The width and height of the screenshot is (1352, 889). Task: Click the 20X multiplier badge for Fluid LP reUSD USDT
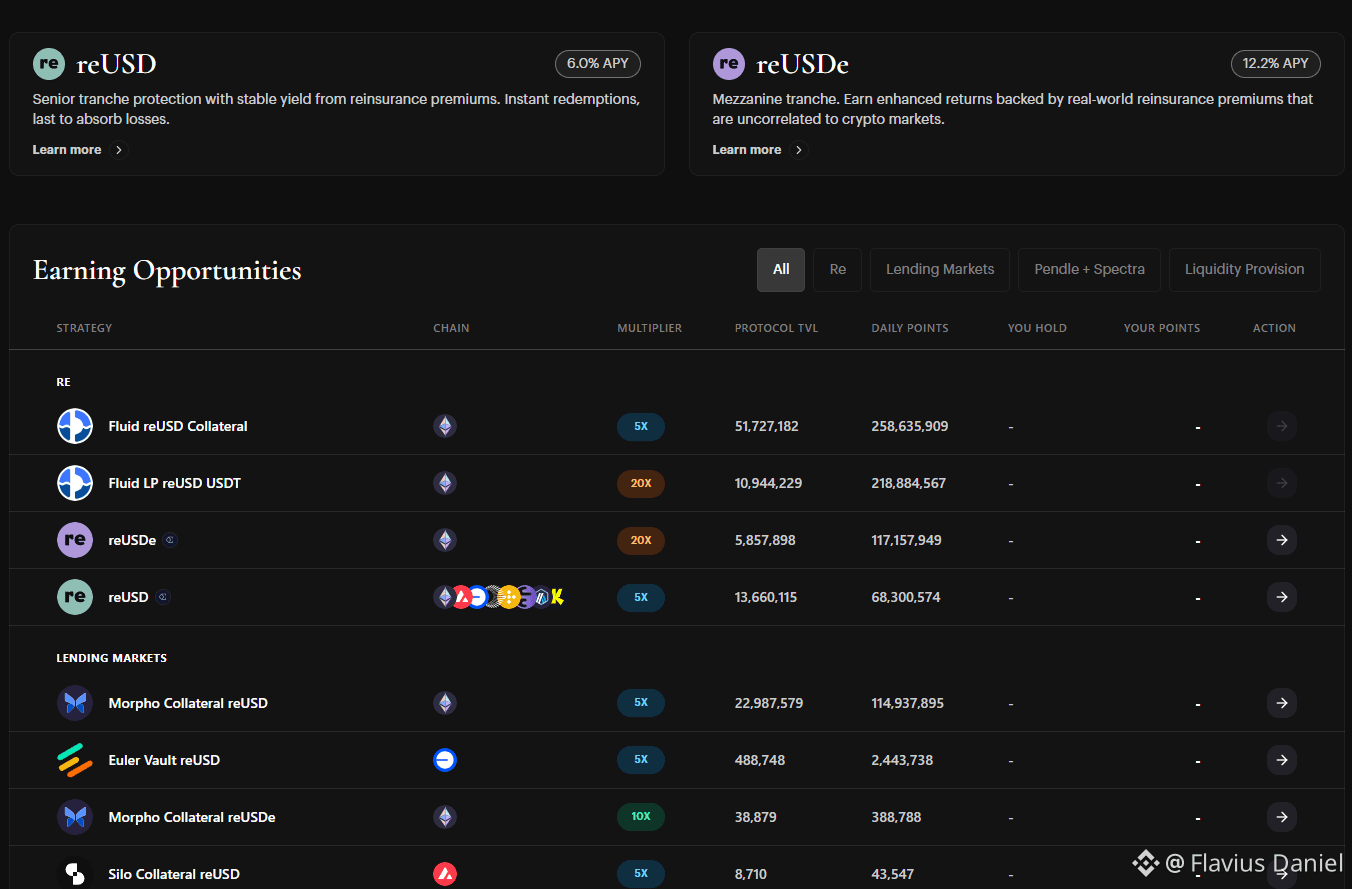[x=641, y=483]
